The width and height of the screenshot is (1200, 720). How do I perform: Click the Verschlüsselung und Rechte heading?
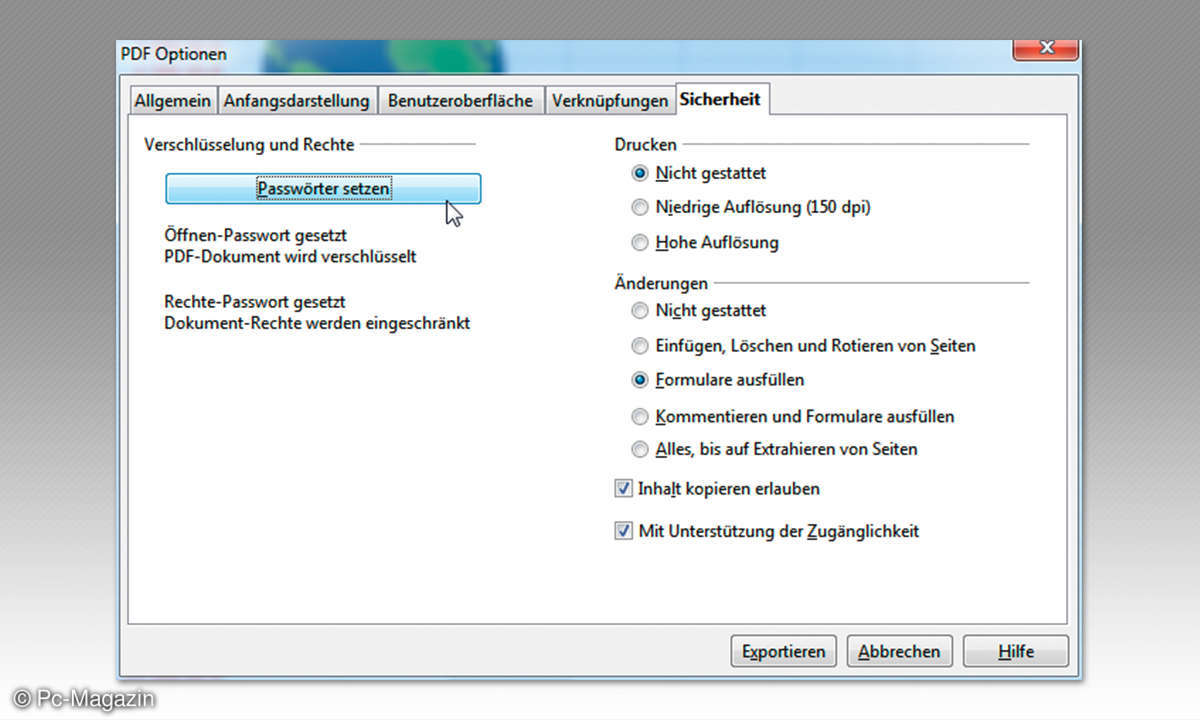(x=249, y=145)
